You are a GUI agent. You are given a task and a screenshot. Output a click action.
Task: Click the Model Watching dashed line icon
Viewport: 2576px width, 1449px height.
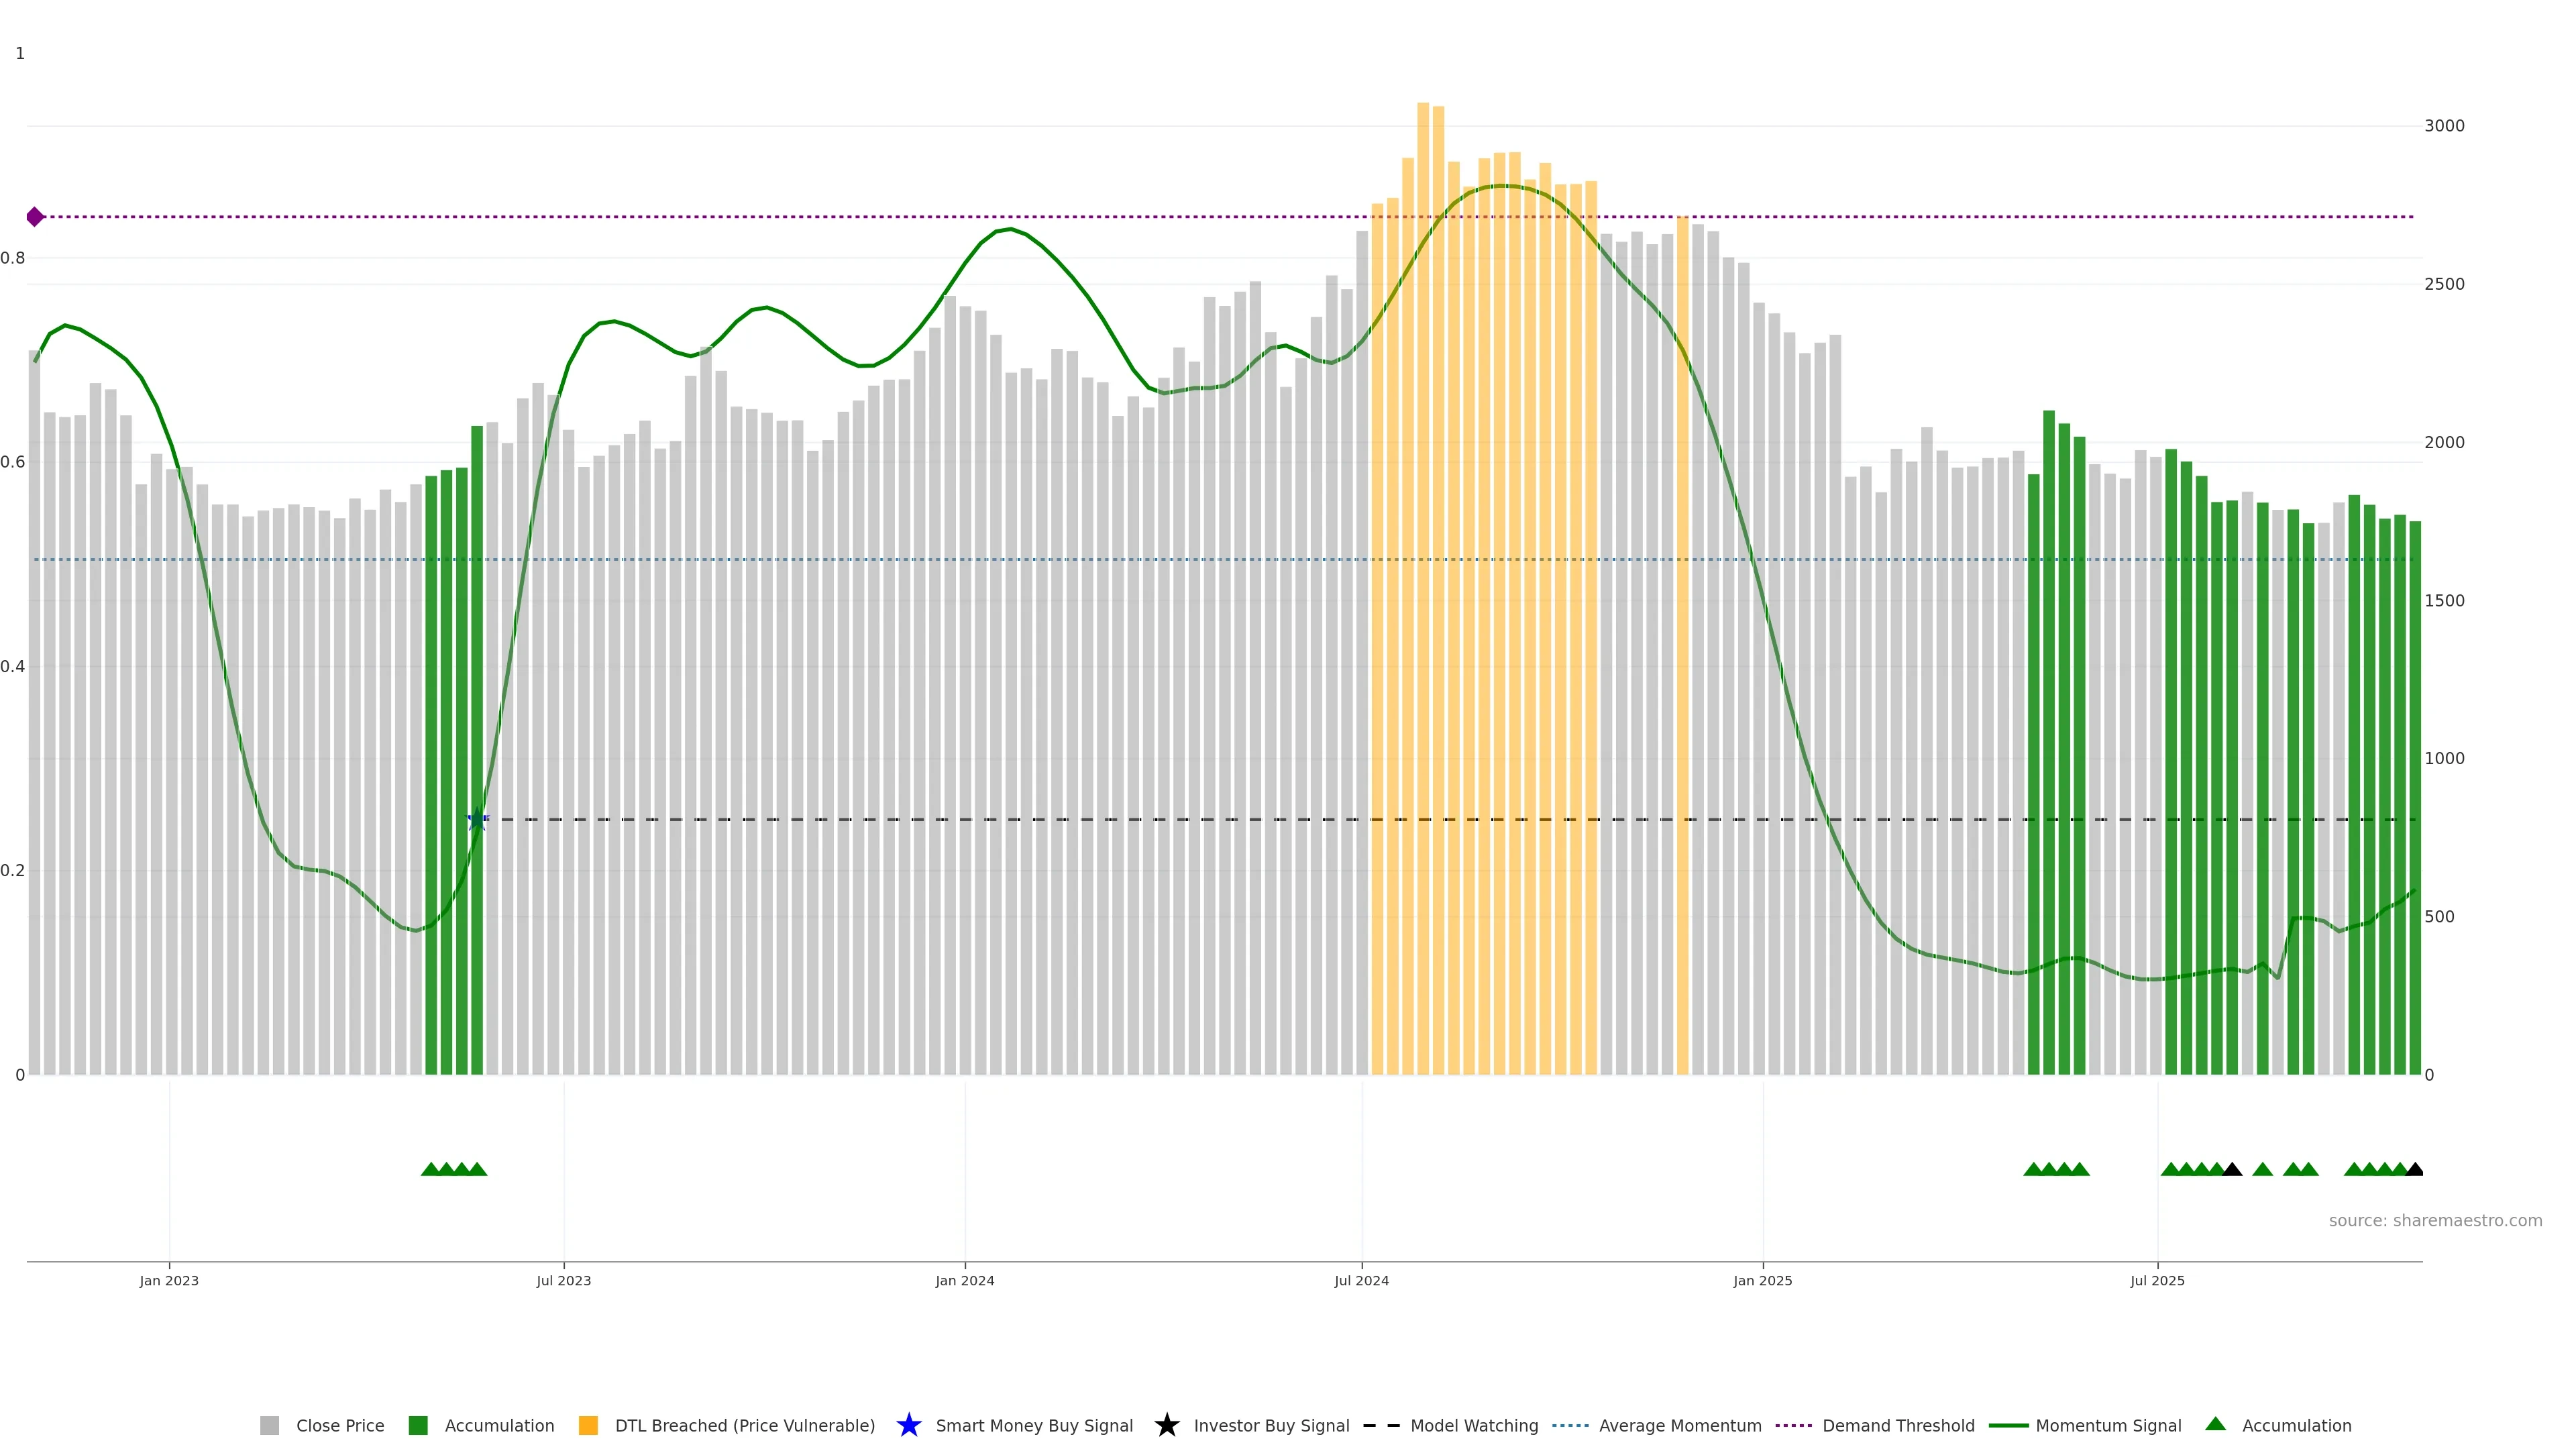1381,1425
